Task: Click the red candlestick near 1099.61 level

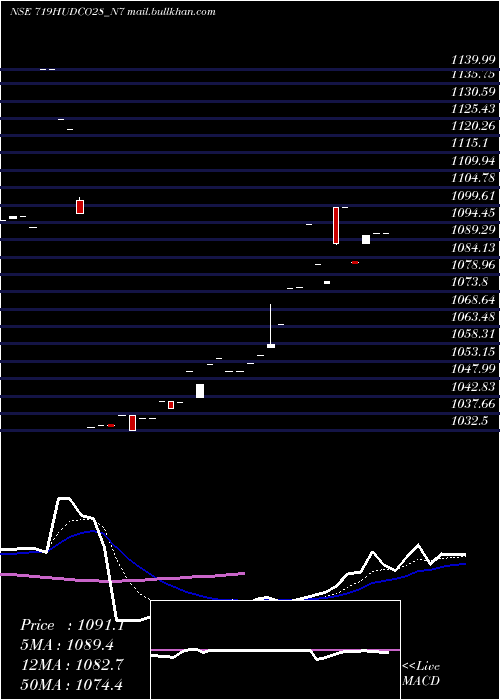Action: pyautogui.click(x=80, y=207)
